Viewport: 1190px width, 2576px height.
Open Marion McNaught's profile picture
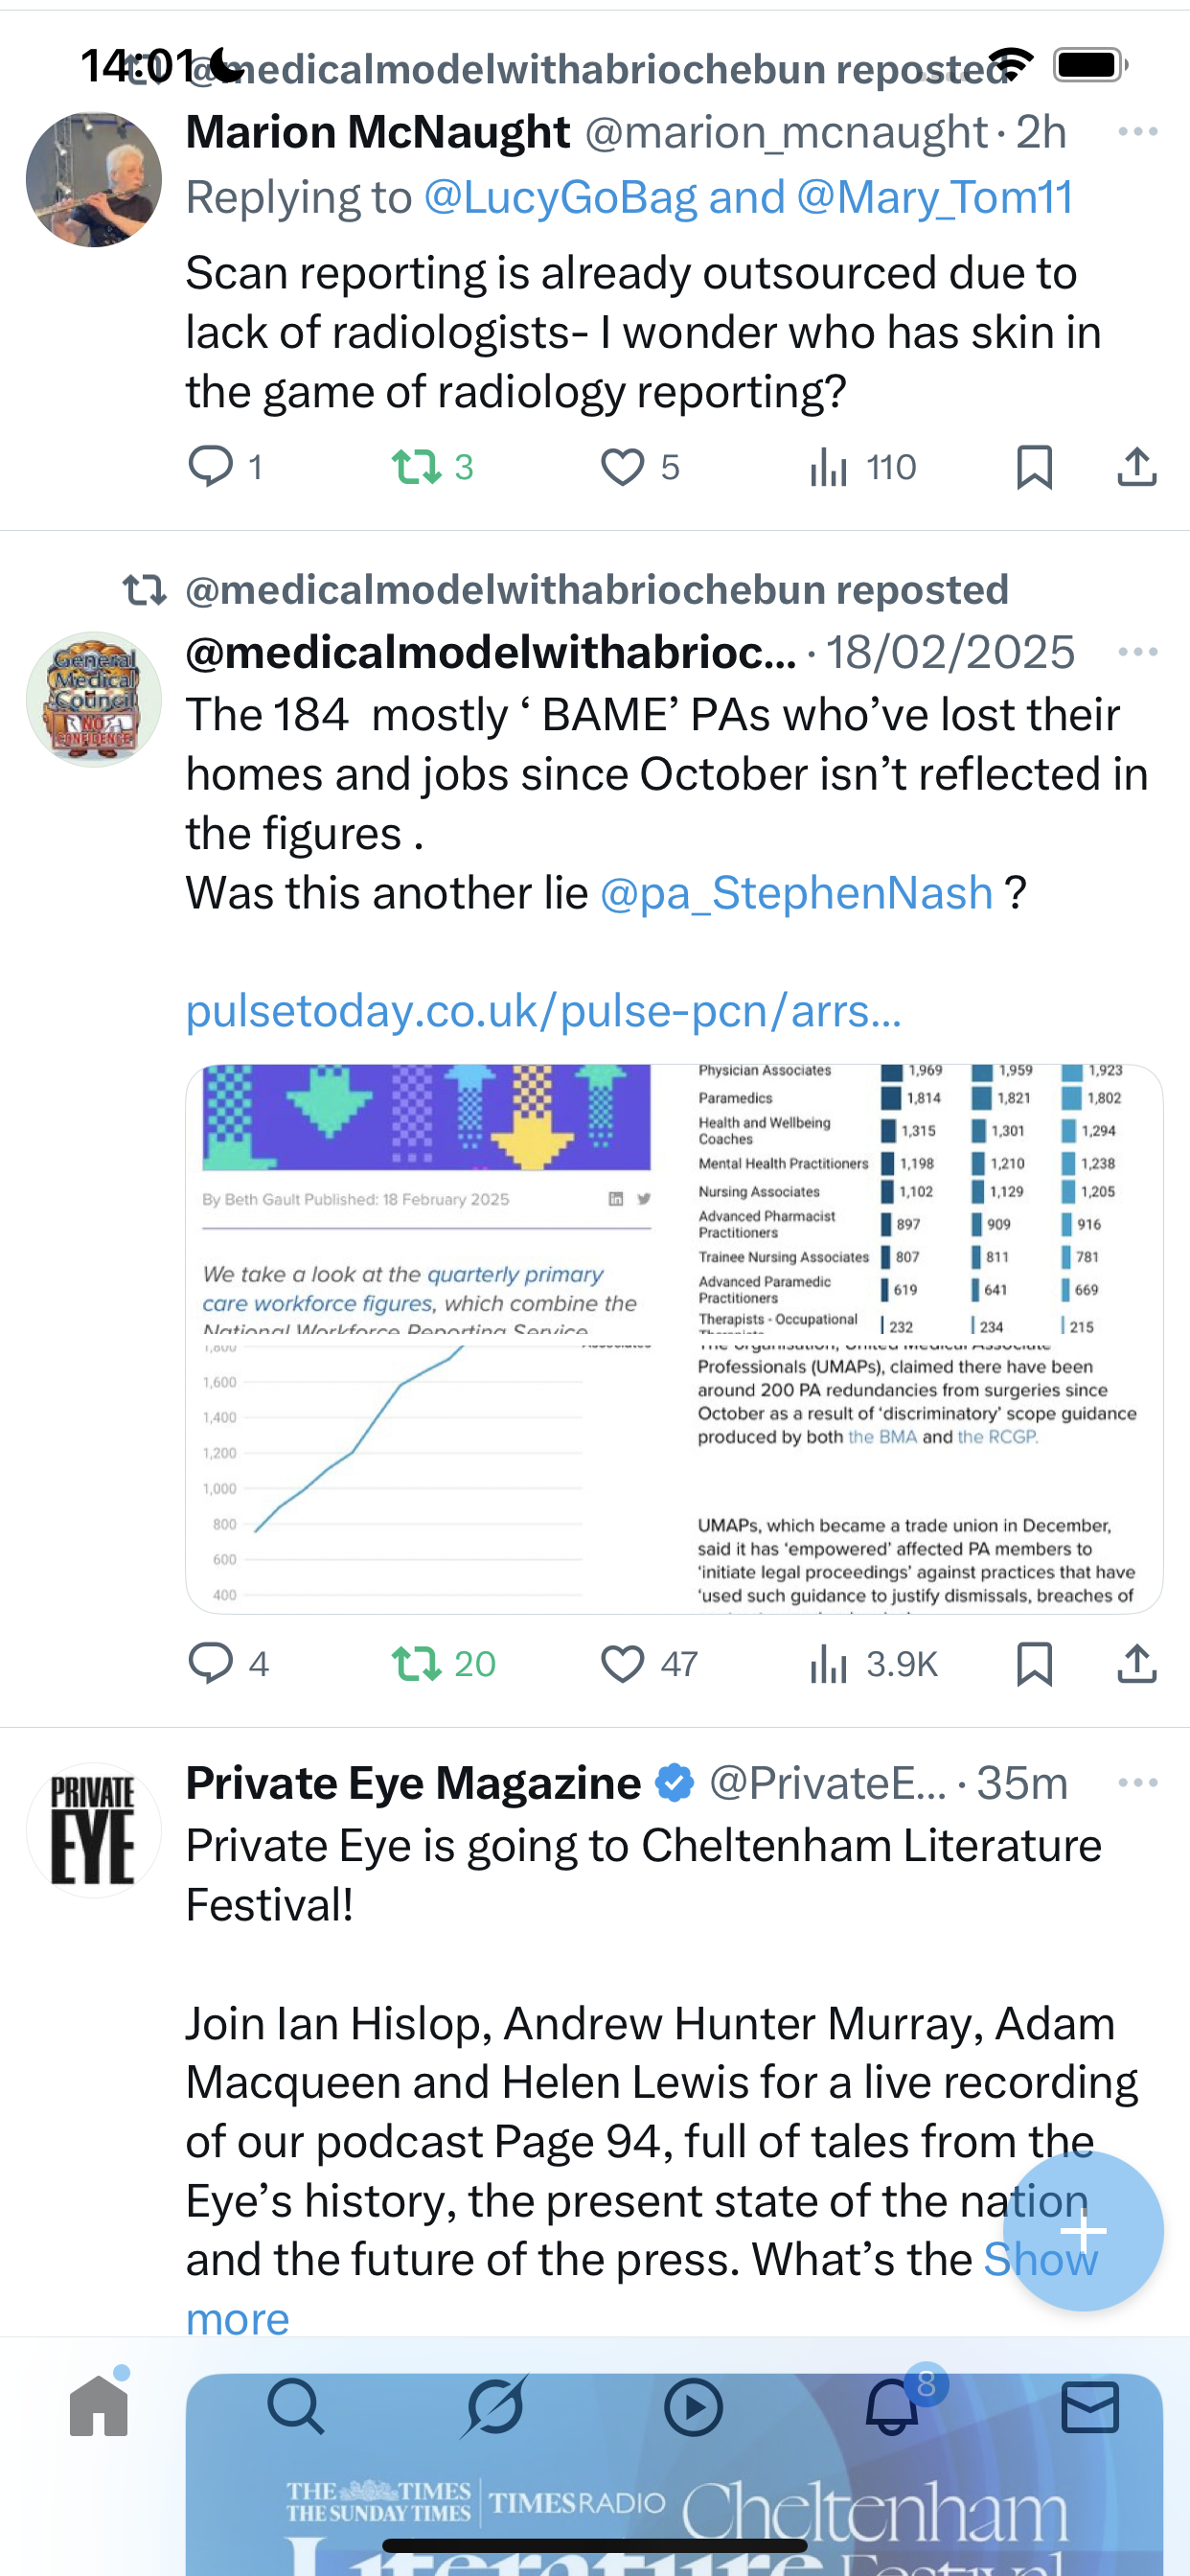pos(94,180)
